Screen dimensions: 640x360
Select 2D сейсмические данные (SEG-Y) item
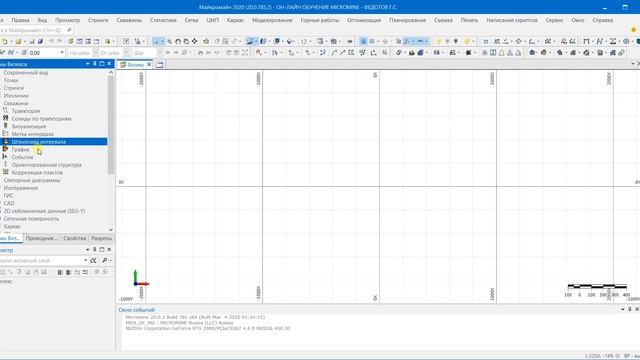pyautogui.click(x=44, y=211)
